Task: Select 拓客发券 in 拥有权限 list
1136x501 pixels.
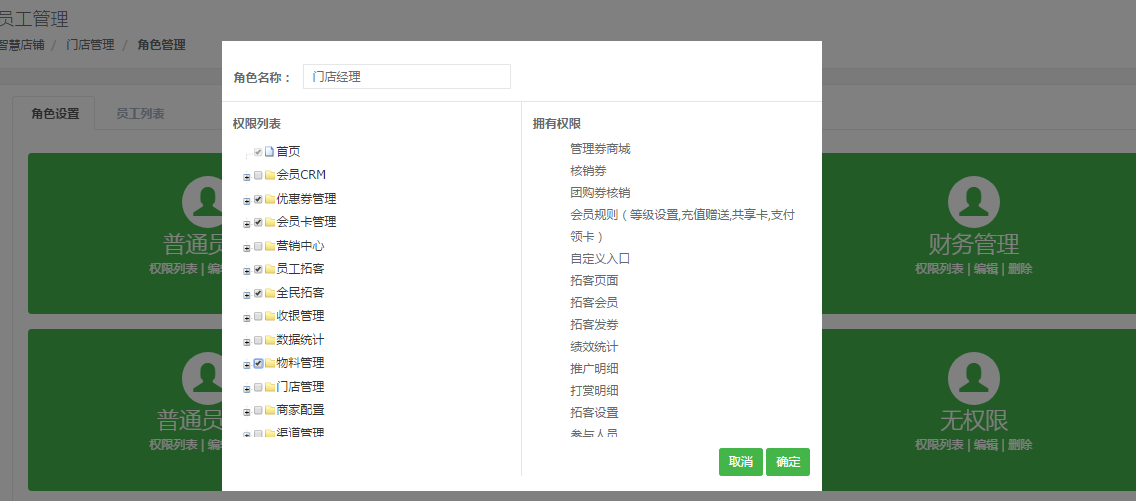Action: click(x=594, y=324)
